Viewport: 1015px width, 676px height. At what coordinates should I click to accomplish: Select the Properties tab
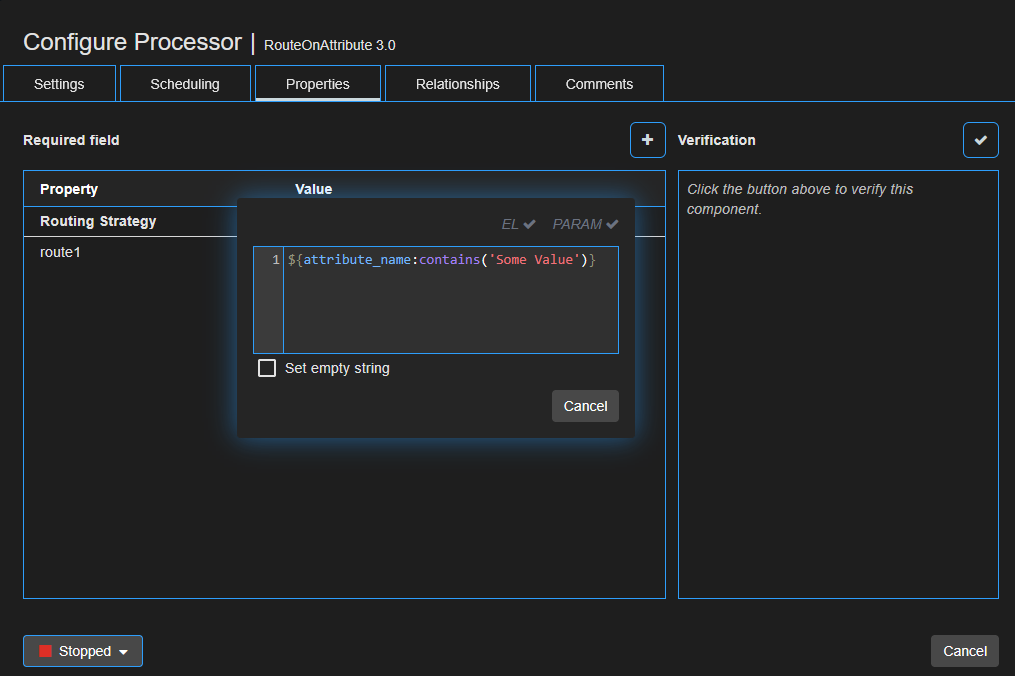(317, 84)
